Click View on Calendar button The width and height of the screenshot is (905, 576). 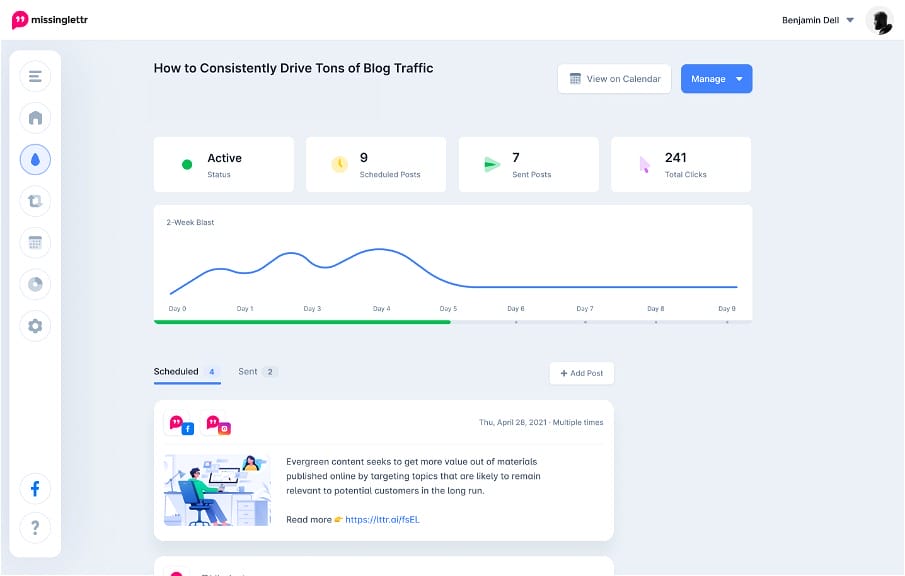614,78
